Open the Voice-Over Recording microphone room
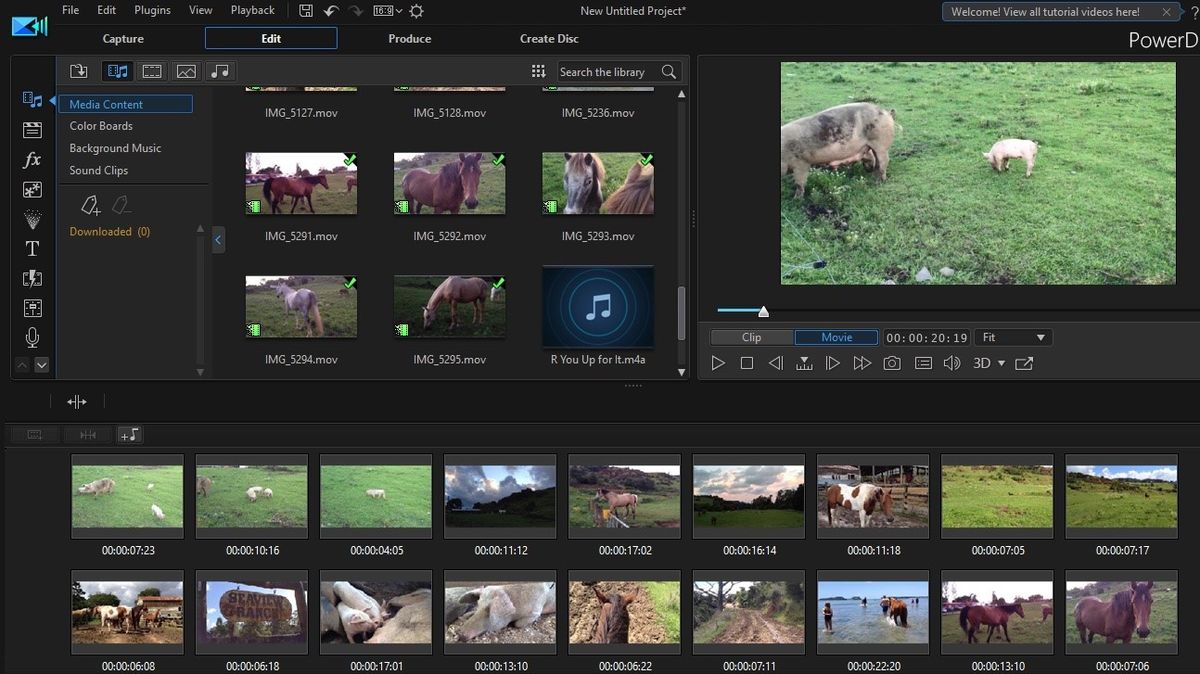Screen dimensions: 1200x674 32,338
